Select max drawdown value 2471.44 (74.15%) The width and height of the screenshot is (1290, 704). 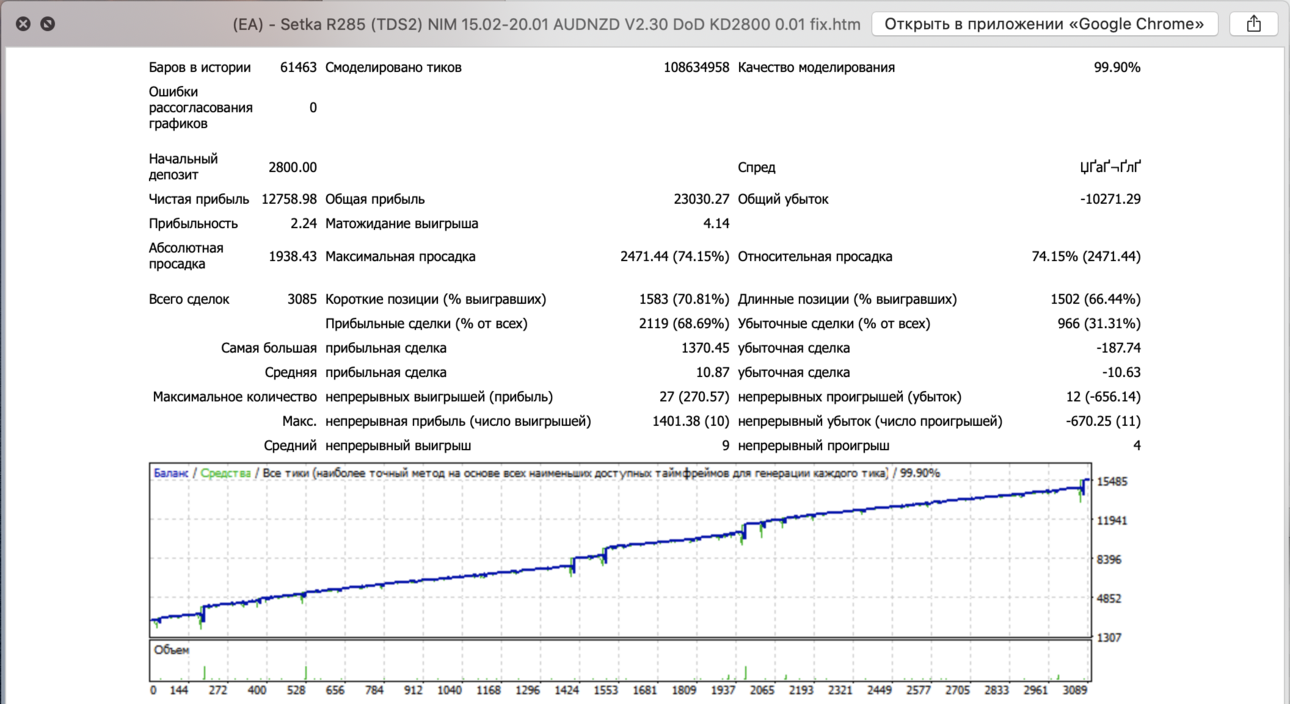coord(675,257)
